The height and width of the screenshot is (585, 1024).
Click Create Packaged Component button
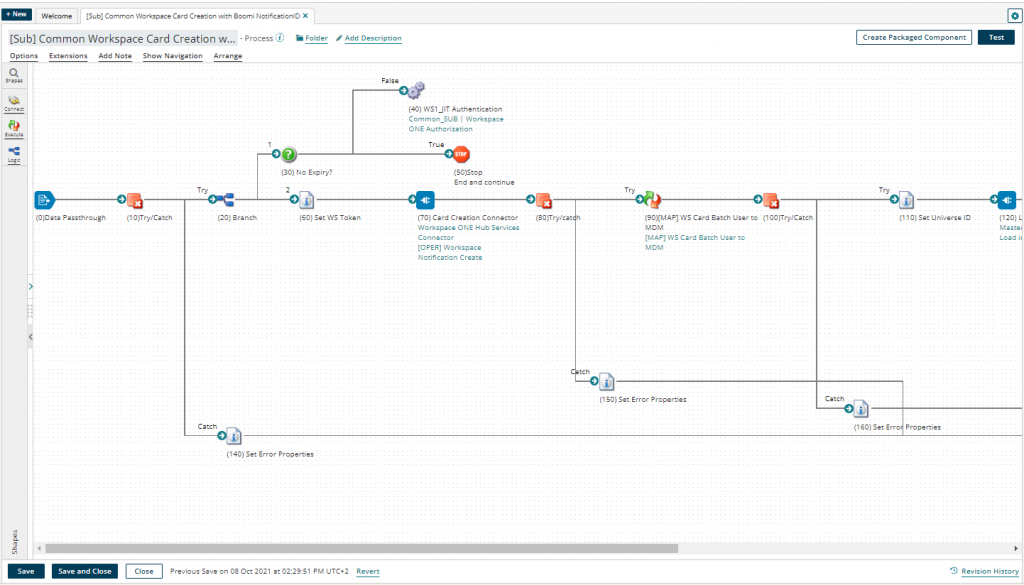[x=914, y=38]
